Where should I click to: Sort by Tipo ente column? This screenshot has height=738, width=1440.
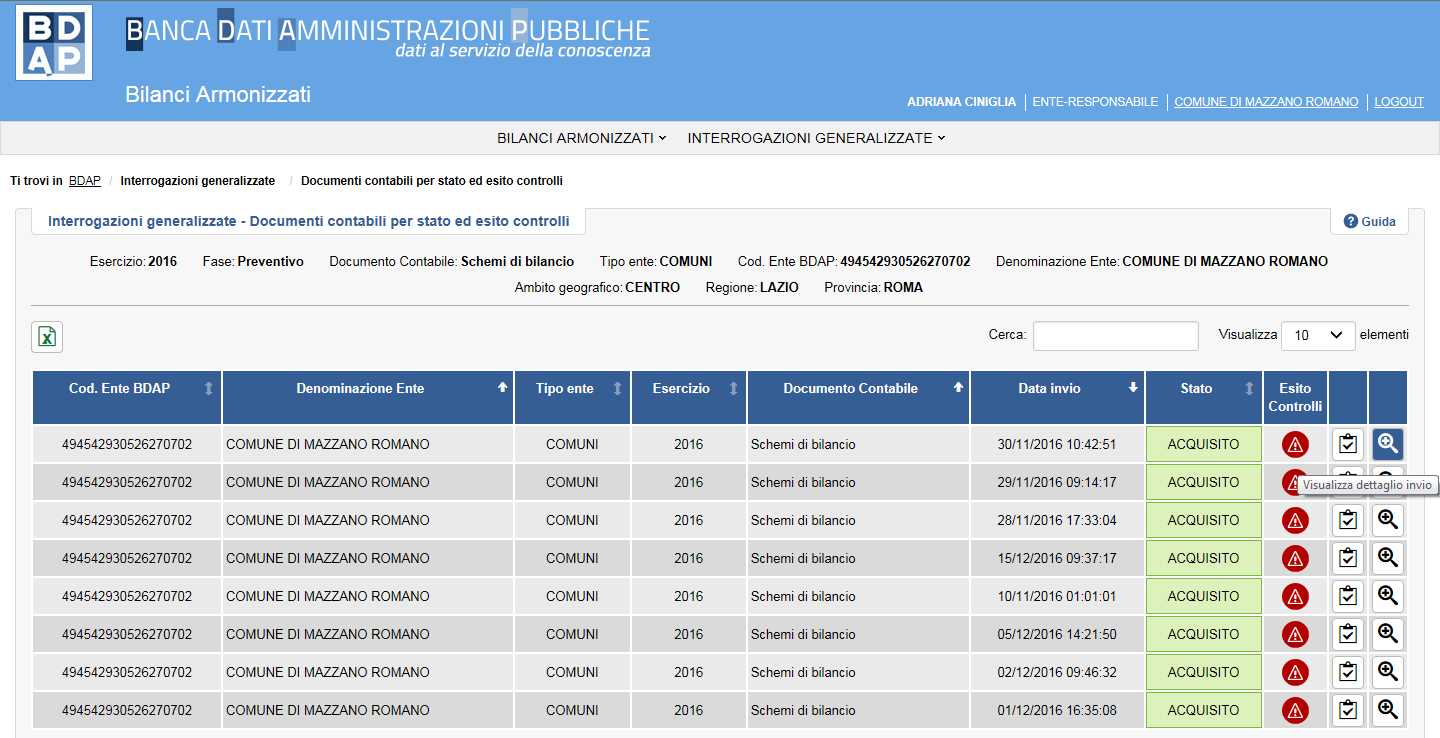coord(572,397)
